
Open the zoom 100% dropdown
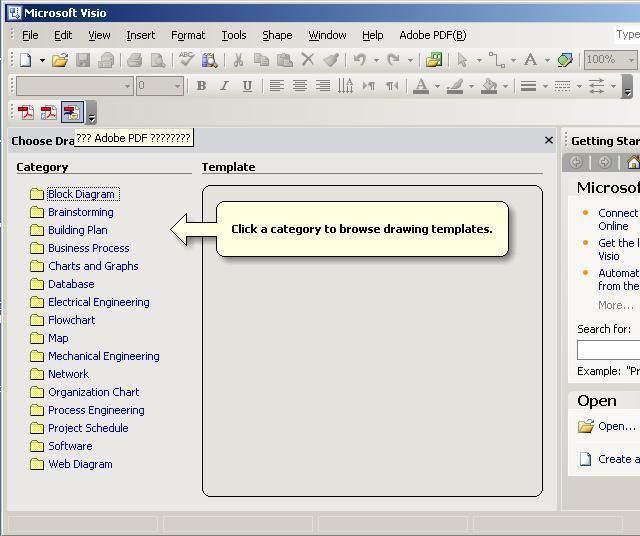[x=631, y=60]
